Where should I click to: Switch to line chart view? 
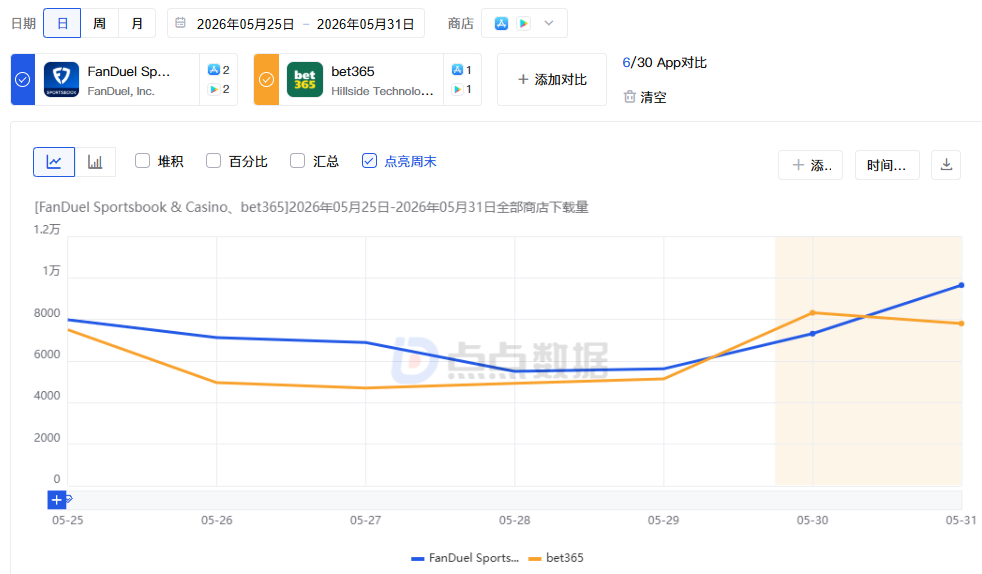click(x=54, y=162)
